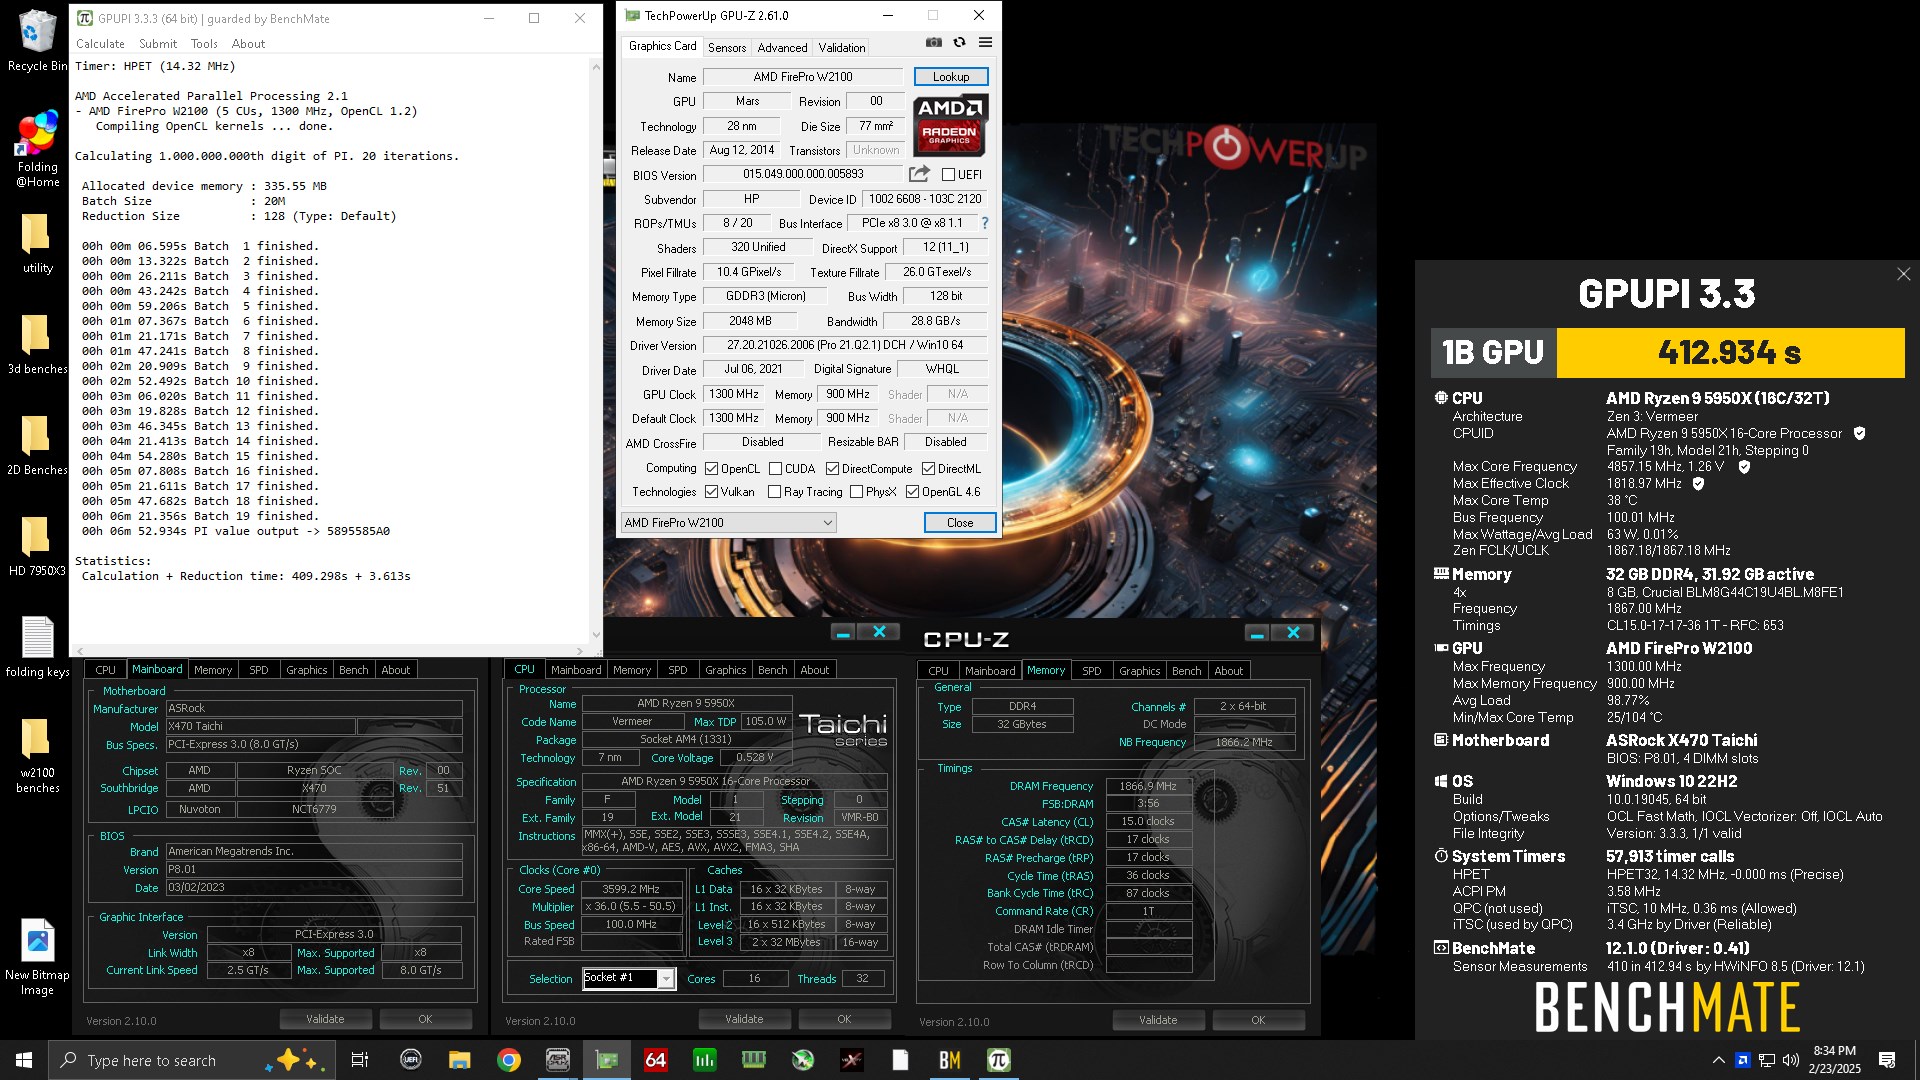Toggle the Ray Tracing checkbox

[x=774, y=491]
